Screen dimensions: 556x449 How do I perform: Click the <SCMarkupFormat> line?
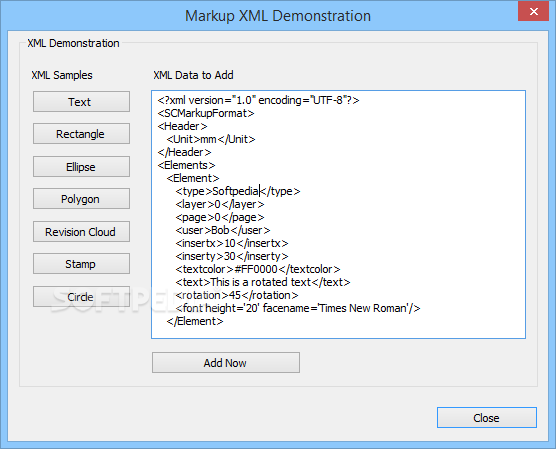(x=206, y=113)
